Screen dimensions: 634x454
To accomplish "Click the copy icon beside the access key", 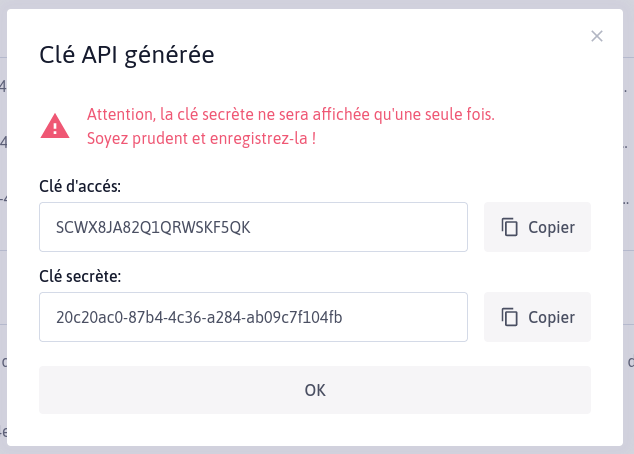I will coord(509,227).
